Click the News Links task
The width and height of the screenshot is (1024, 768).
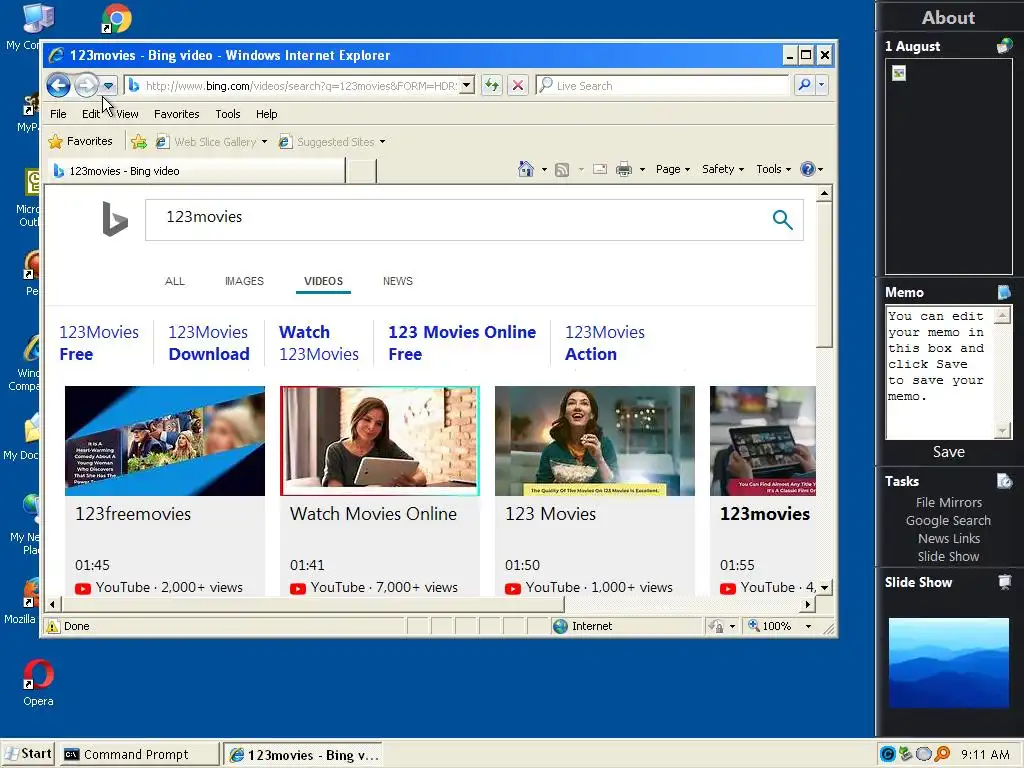coord(948,538)
